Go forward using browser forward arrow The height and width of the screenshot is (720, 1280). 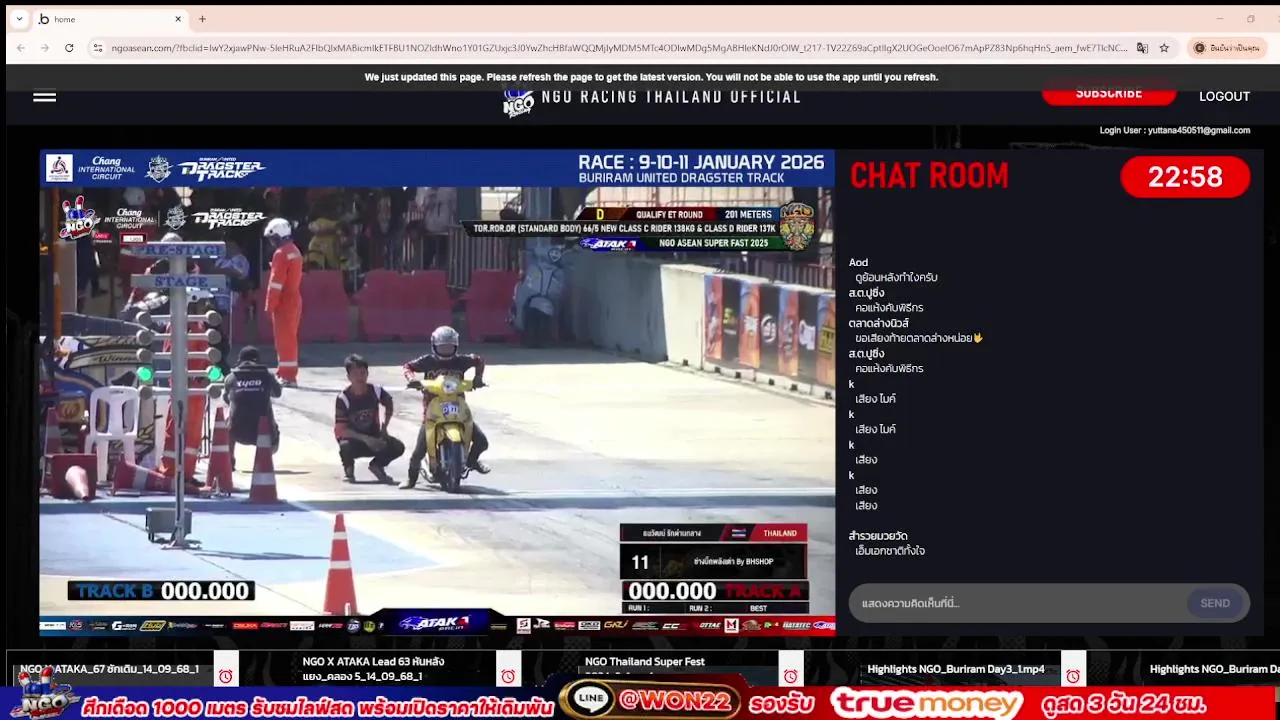coord(45,48)
